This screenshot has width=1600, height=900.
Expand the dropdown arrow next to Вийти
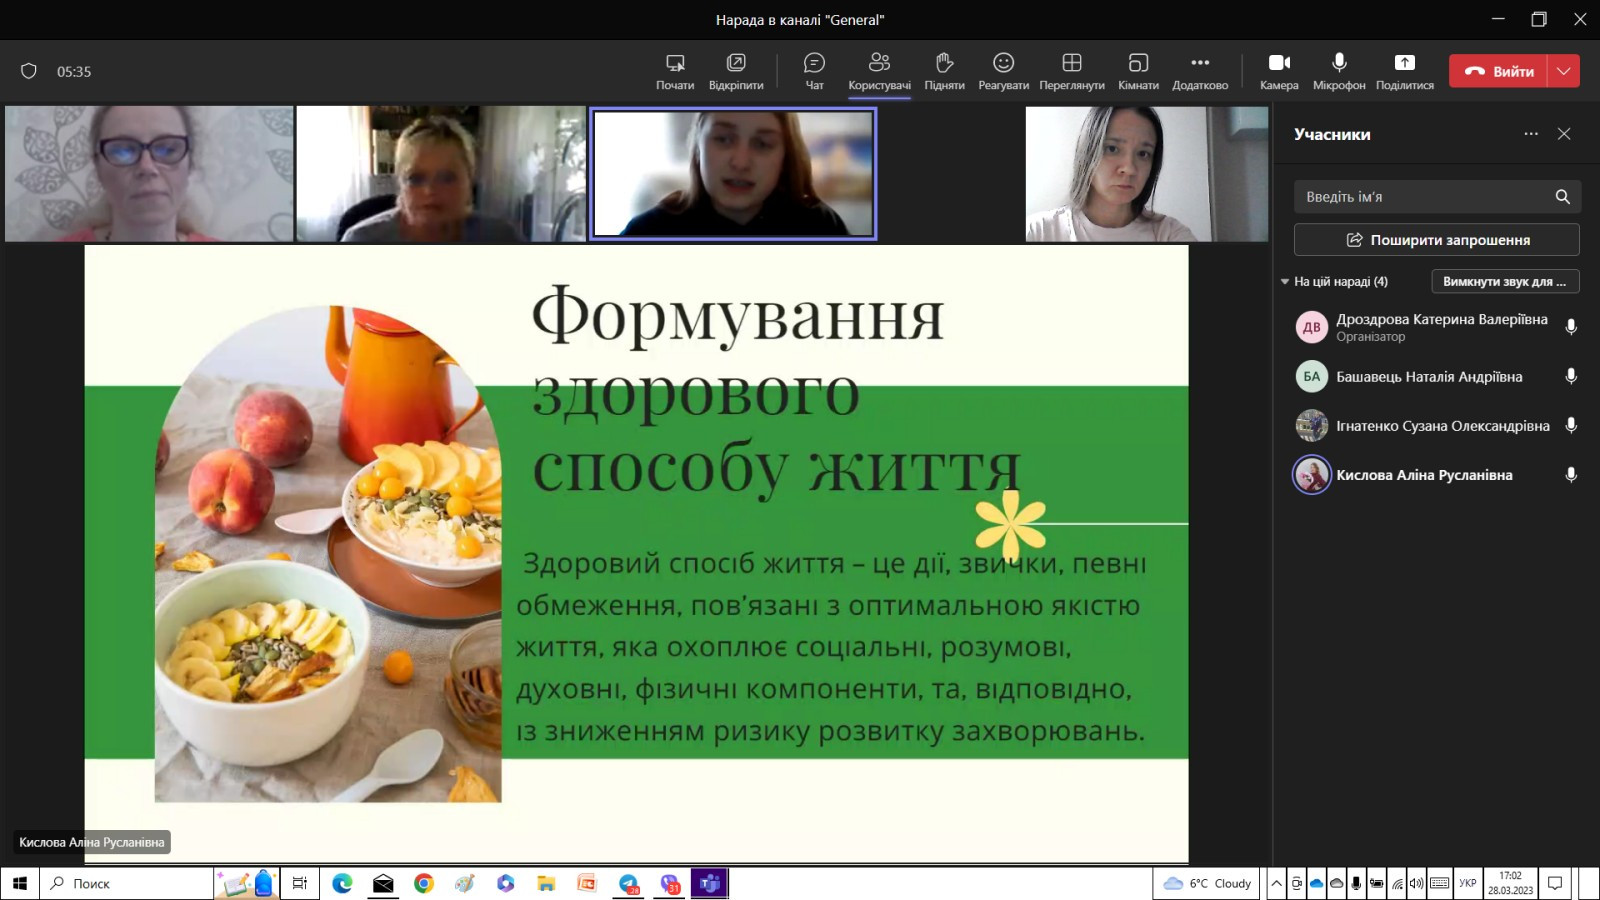(1564, 71)
